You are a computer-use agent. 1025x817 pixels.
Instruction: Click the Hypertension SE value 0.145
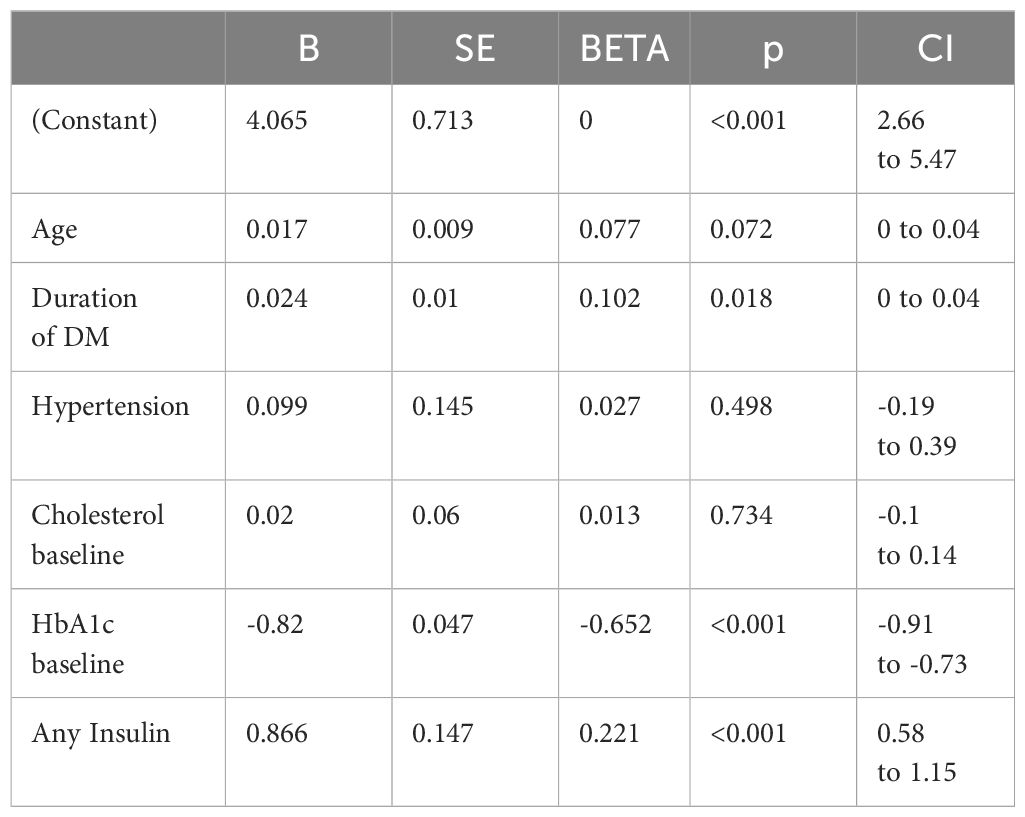pos(443,407)
